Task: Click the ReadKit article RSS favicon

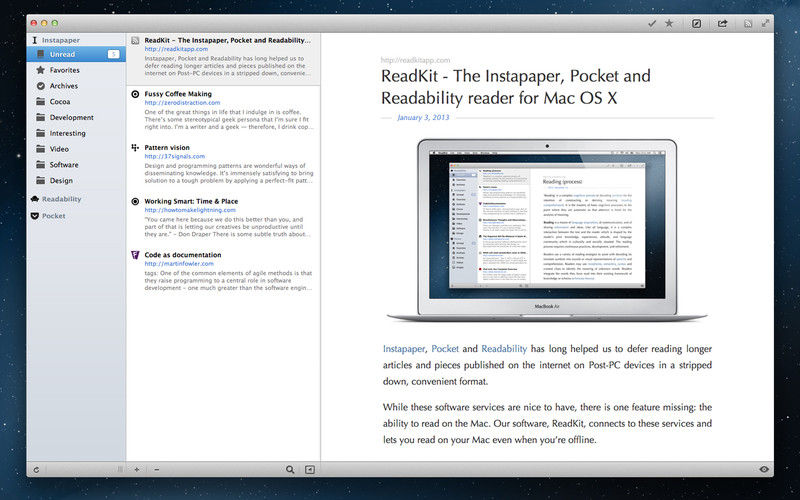Action: click(135, 40)
